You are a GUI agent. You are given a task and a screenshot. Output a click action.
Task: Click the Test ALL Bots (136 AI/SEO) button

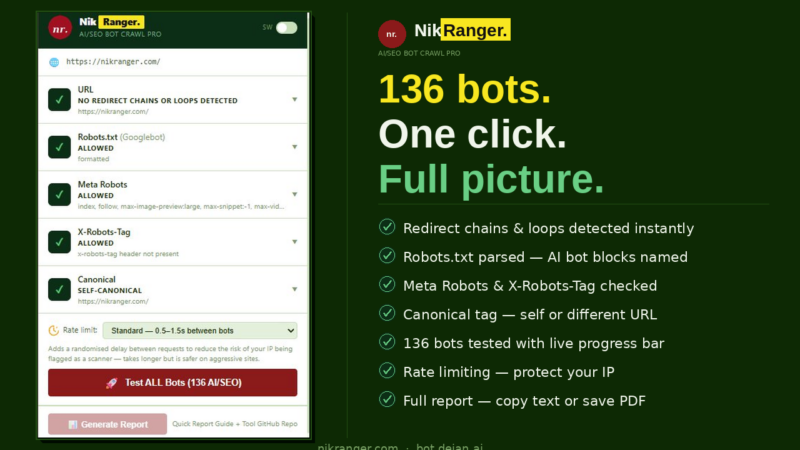pos(172,383)
